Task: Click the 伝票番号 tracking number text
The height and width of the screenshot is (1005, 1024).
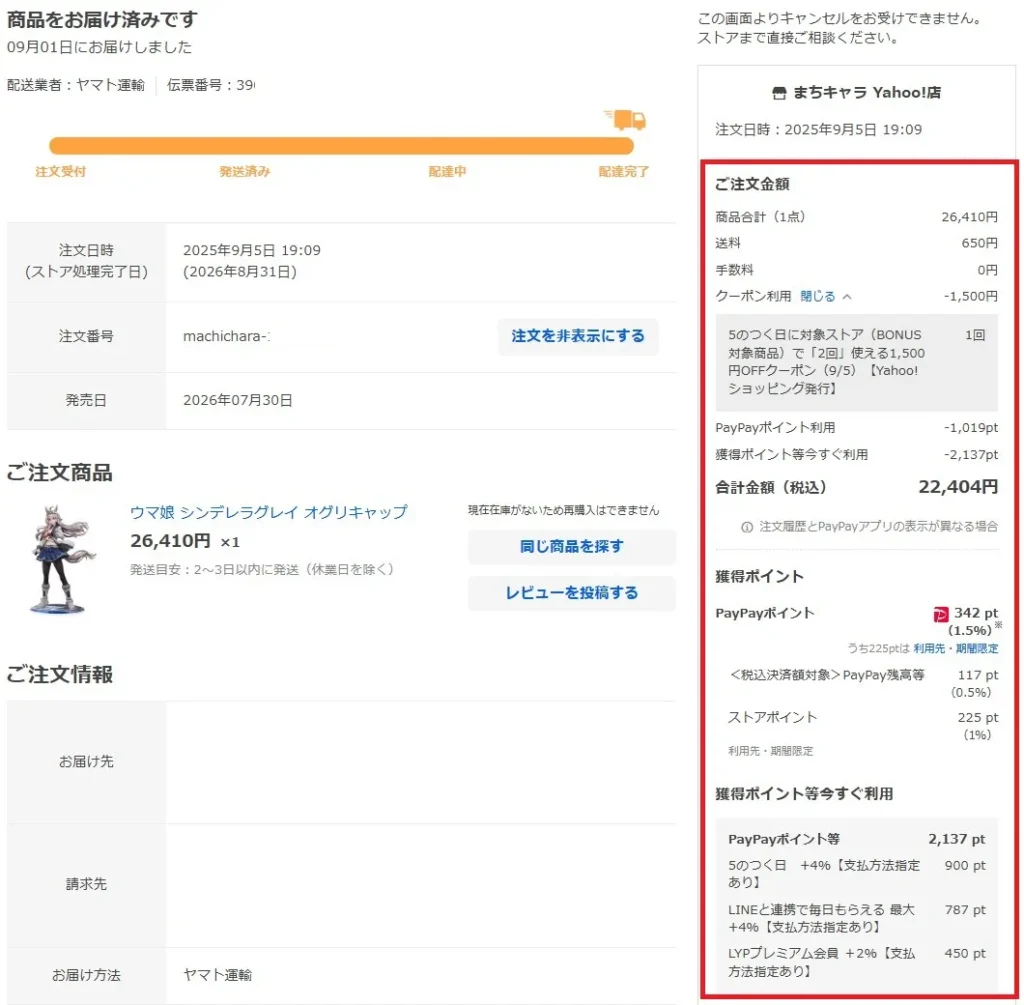Action: 211,85
